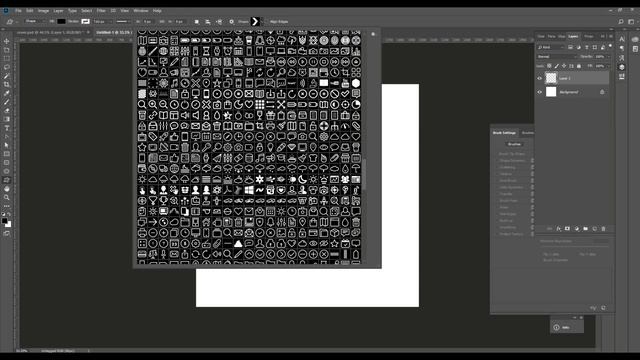Hide the Background layer eye icon

point(540,92)
